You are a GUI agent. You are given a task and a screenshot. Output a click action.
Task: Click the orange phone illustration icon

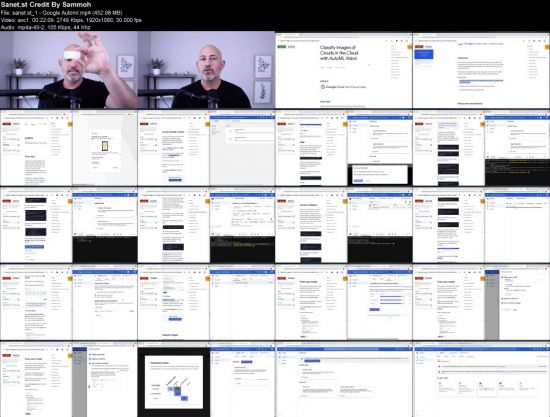[105, 146]
